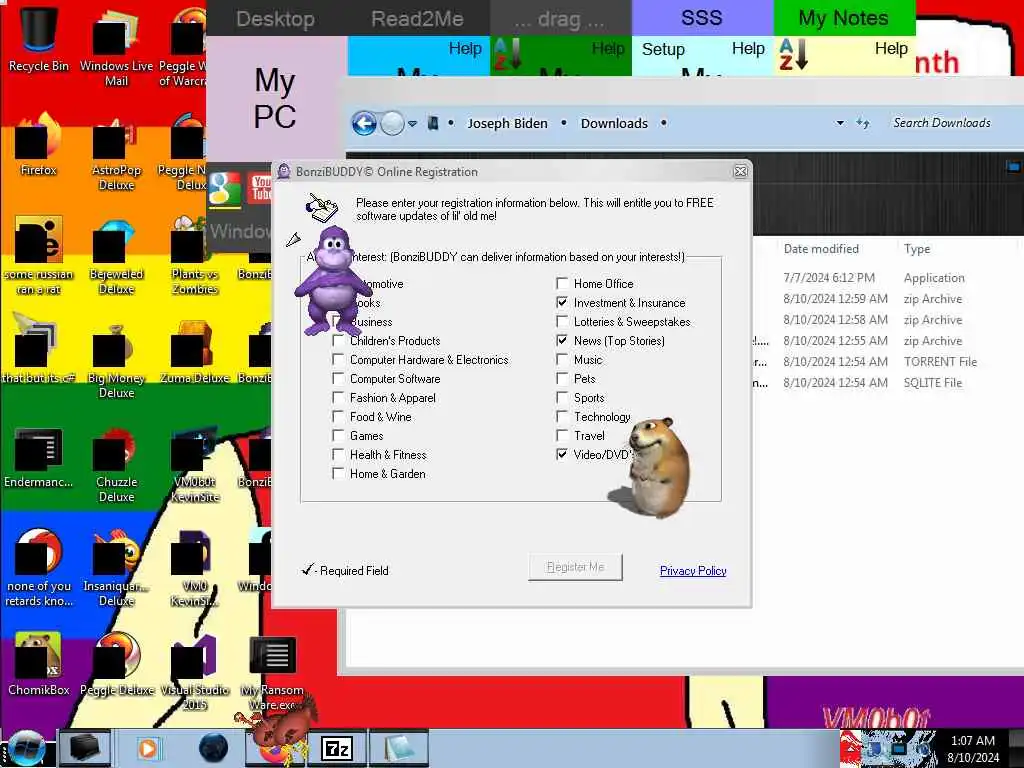Image resolution: width=1024 pixels, height=768 pixels.
Task: Open Peggle Deluxe desktop icon
Action: click(x=116, y=664)
